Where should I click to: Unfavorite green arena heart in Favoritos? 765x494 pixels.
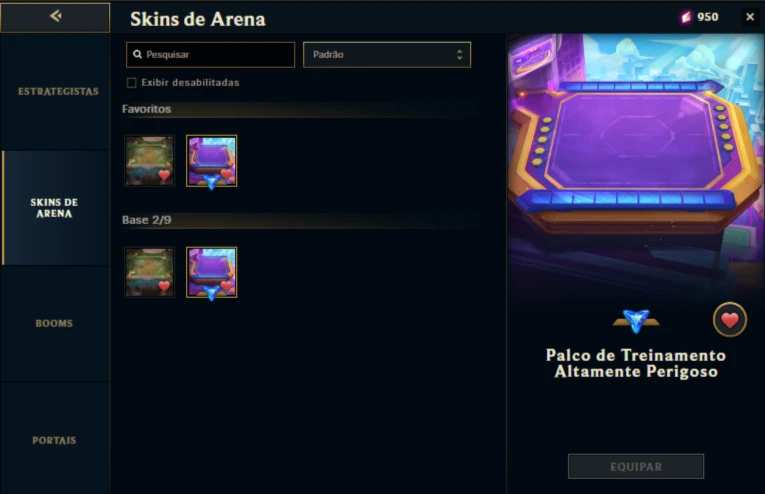point(164,175)
